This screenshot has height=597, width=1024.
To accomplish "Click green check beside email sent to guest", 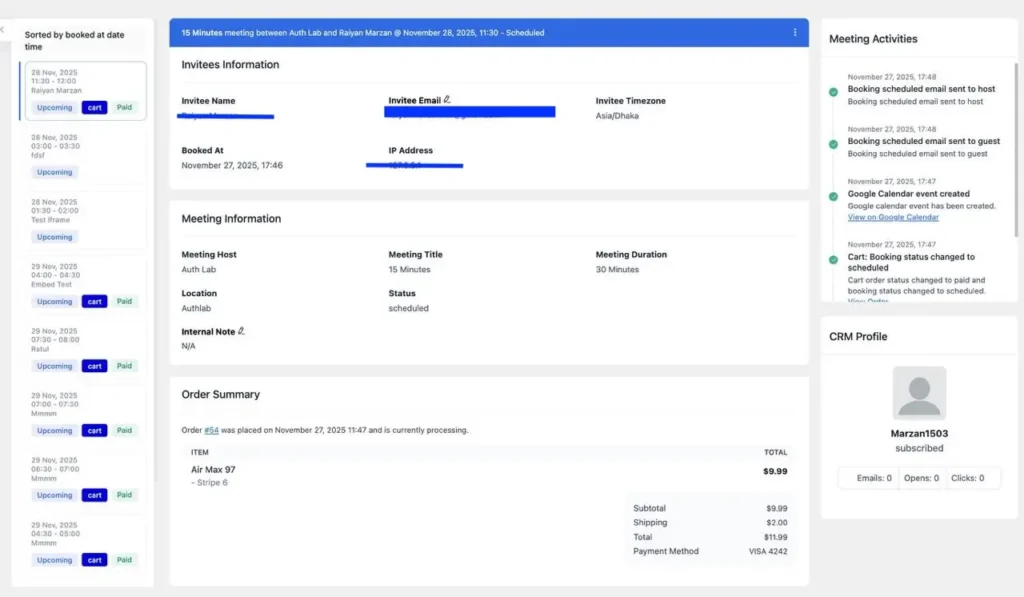I will click(x=833, y=144).
